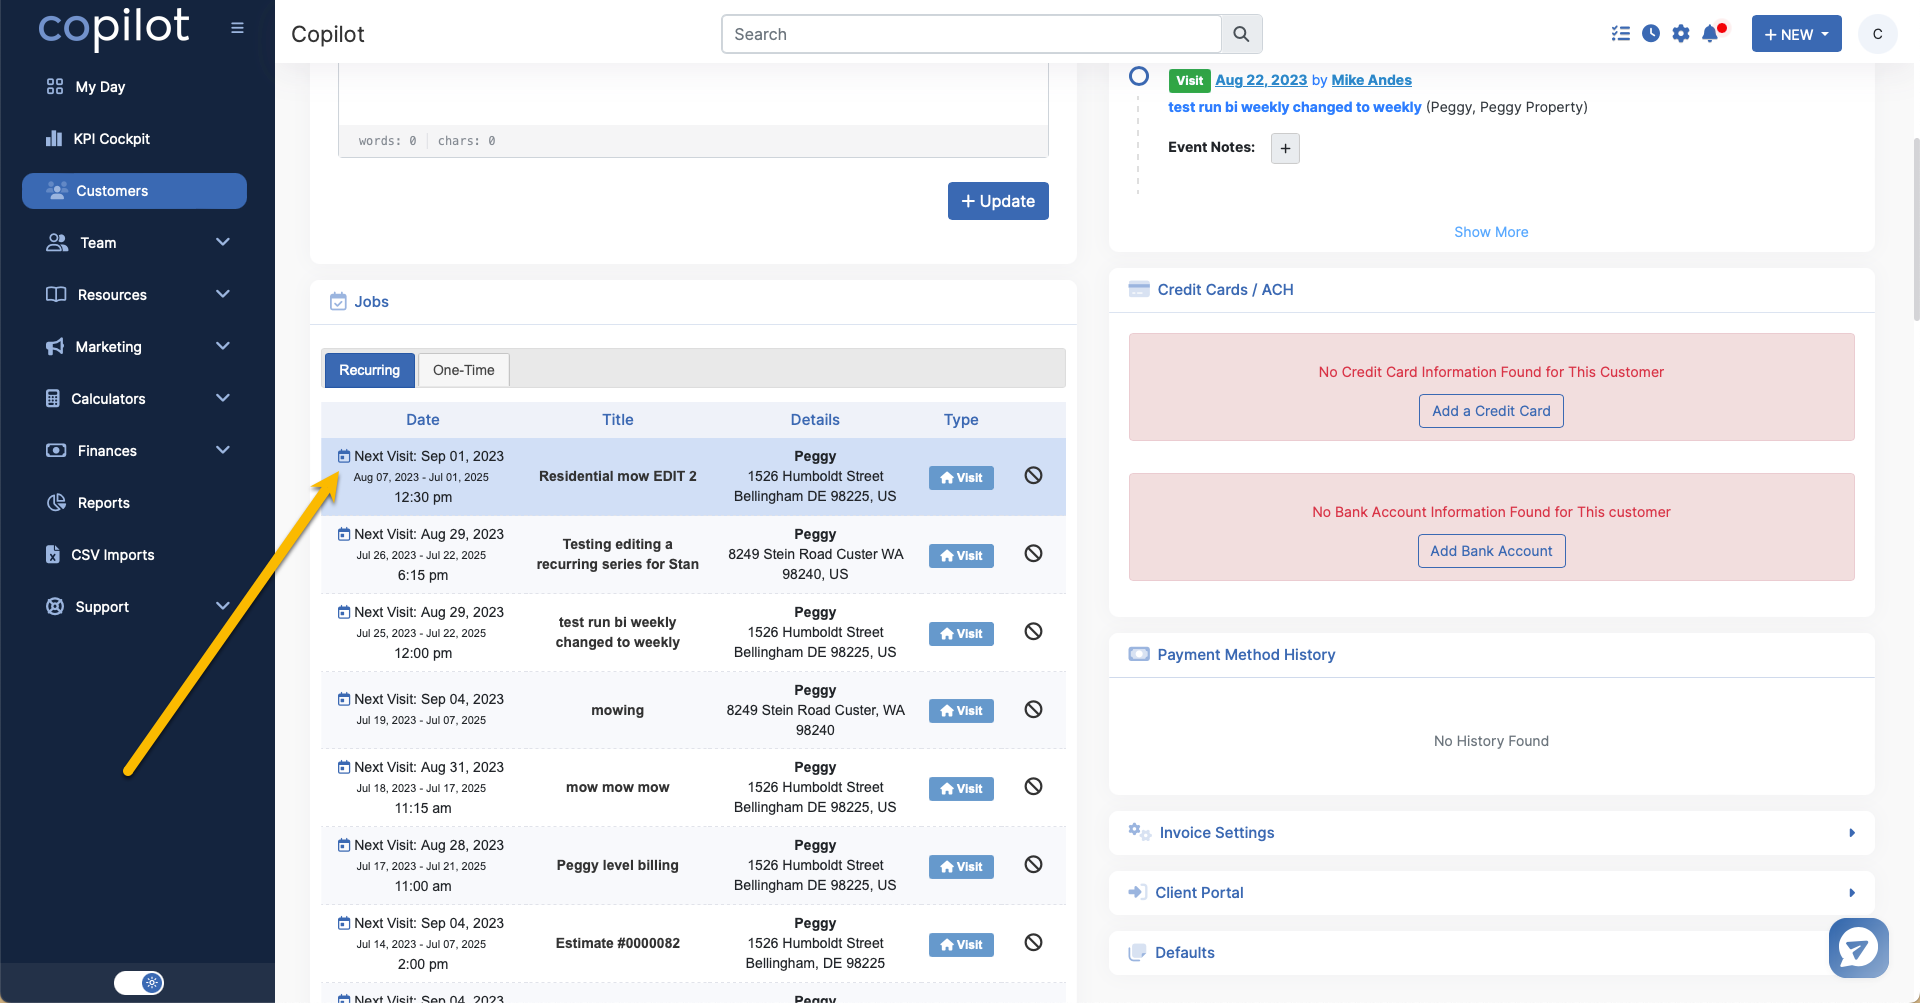Open the checklist tasks icon in header
Viewport: 1920px width, 1003px height.
[1621, 34]
